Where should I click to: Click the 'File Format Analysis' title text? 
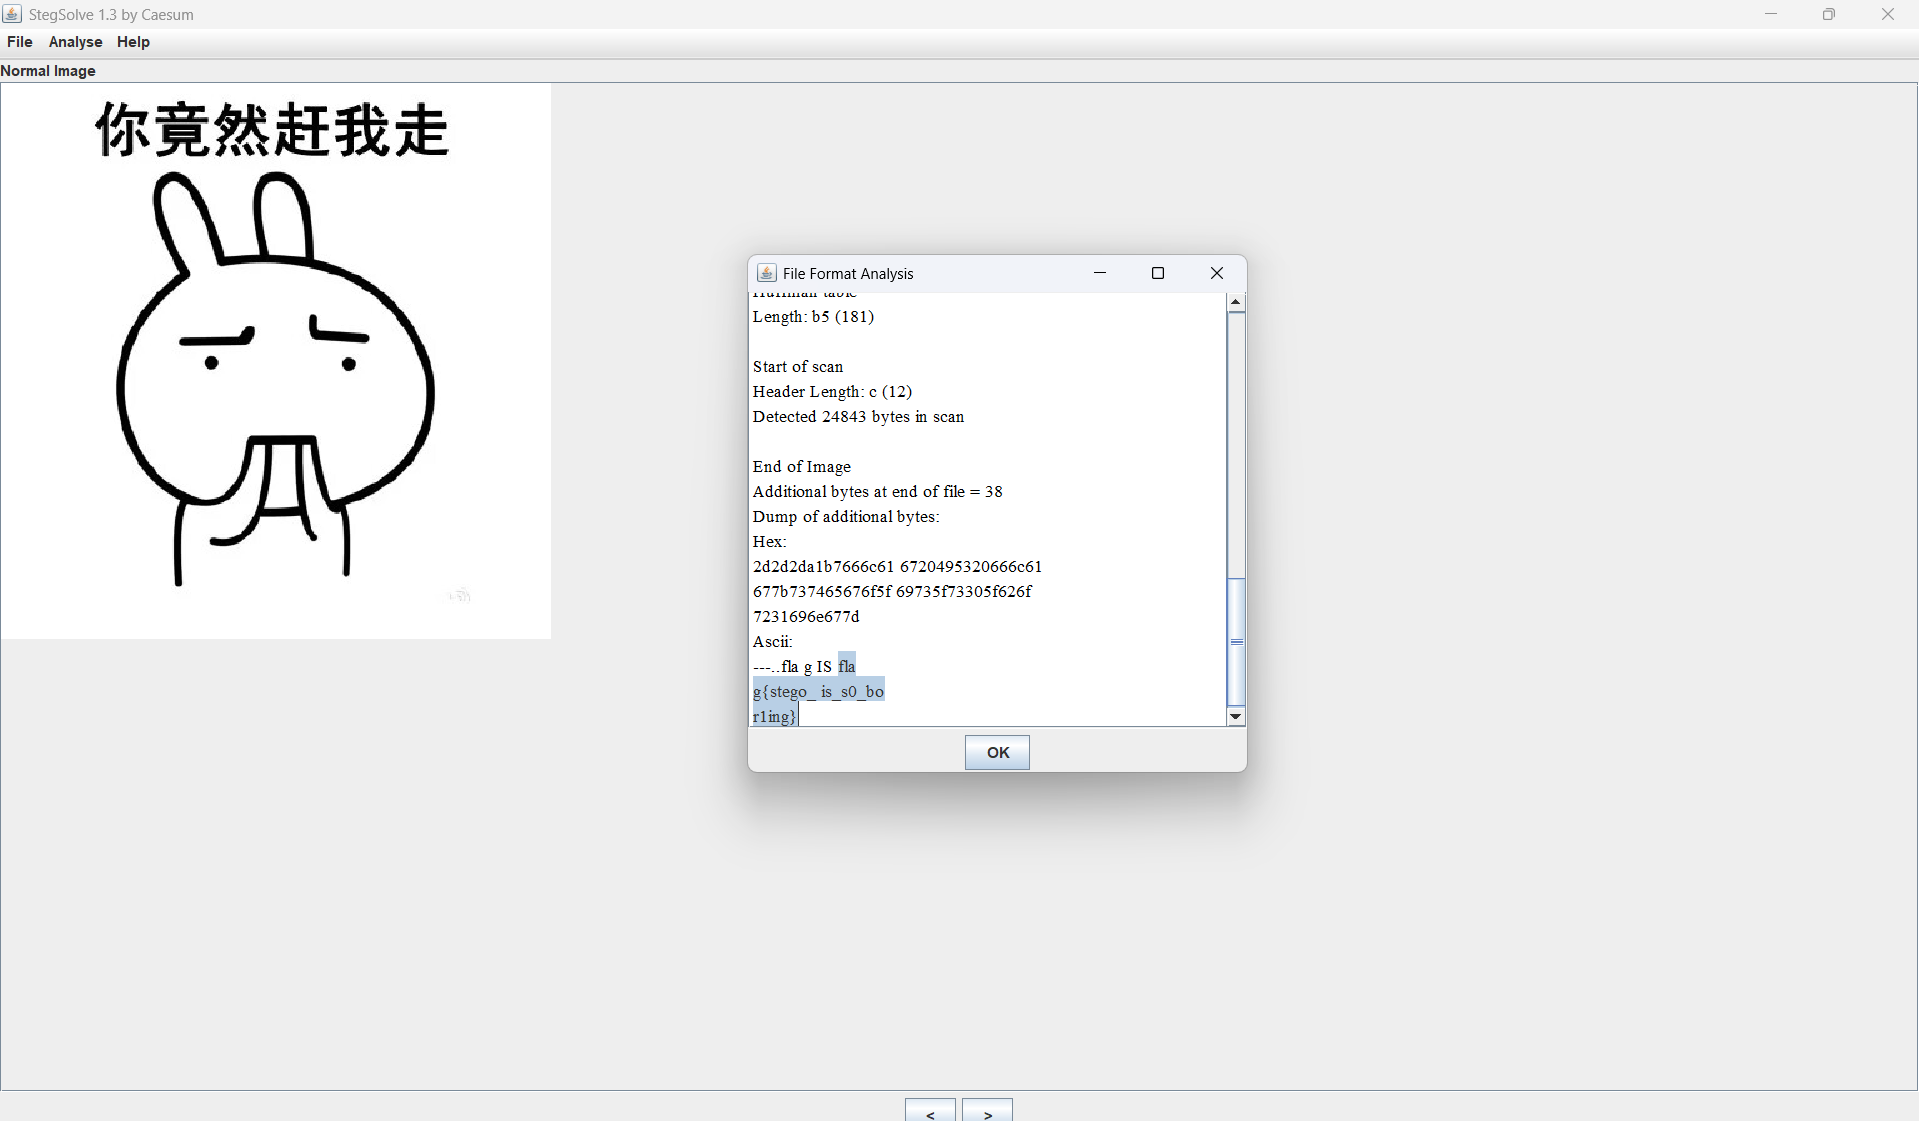(848, 274)
